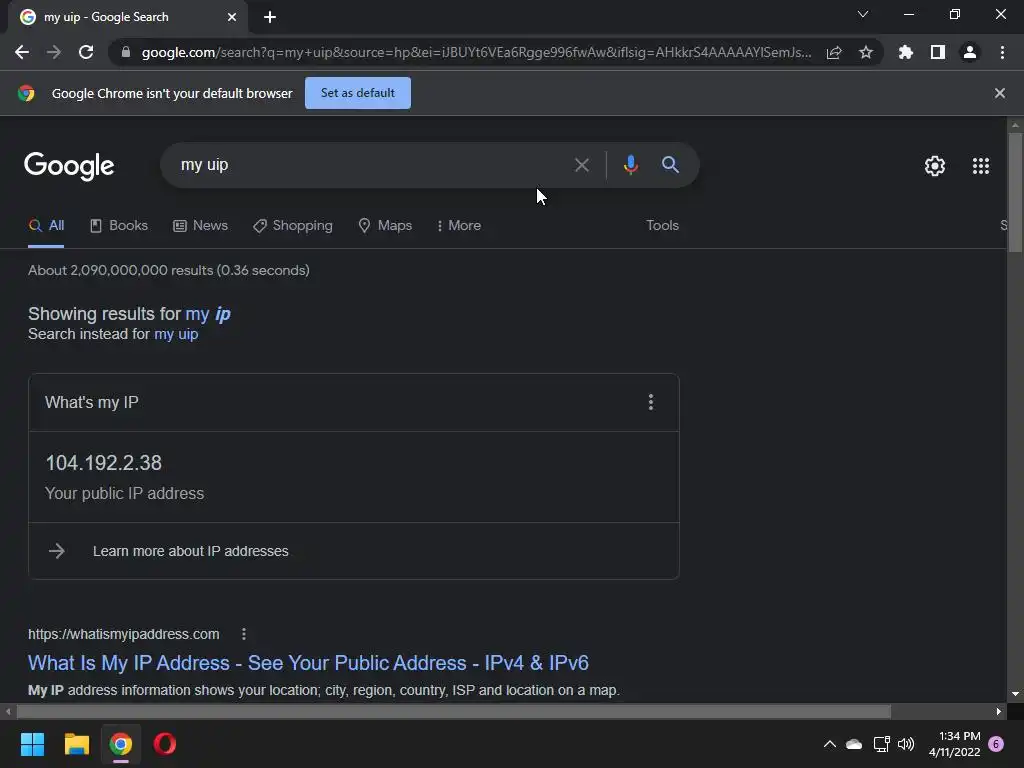Viewport: 1024px width, 768px height.
Task: Learn more about IP addresses
Action: tap(191, 551)
